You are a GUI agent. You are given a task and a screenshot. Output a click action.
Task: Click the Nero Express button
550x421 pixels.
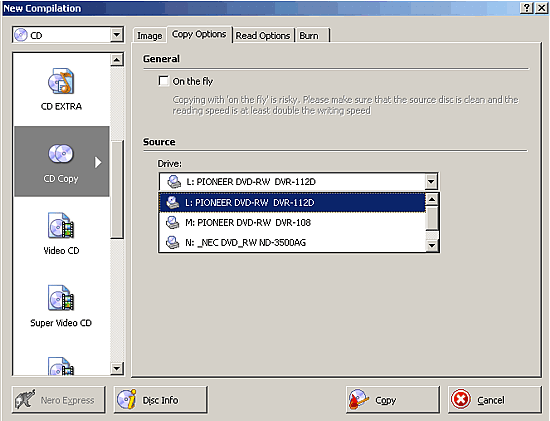point(59,400)
